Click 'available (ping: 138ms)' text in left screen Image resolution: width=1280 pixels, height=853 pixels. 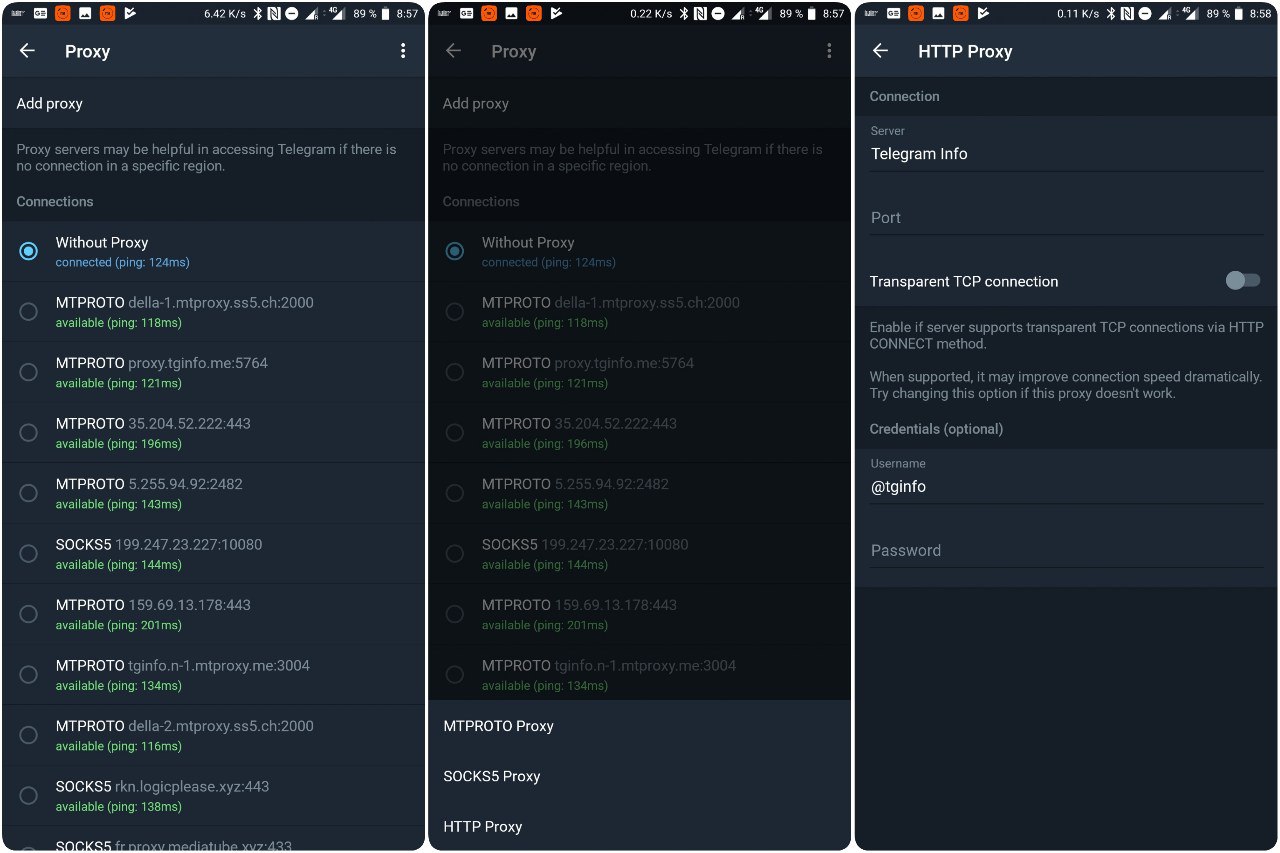coord(118,806)
